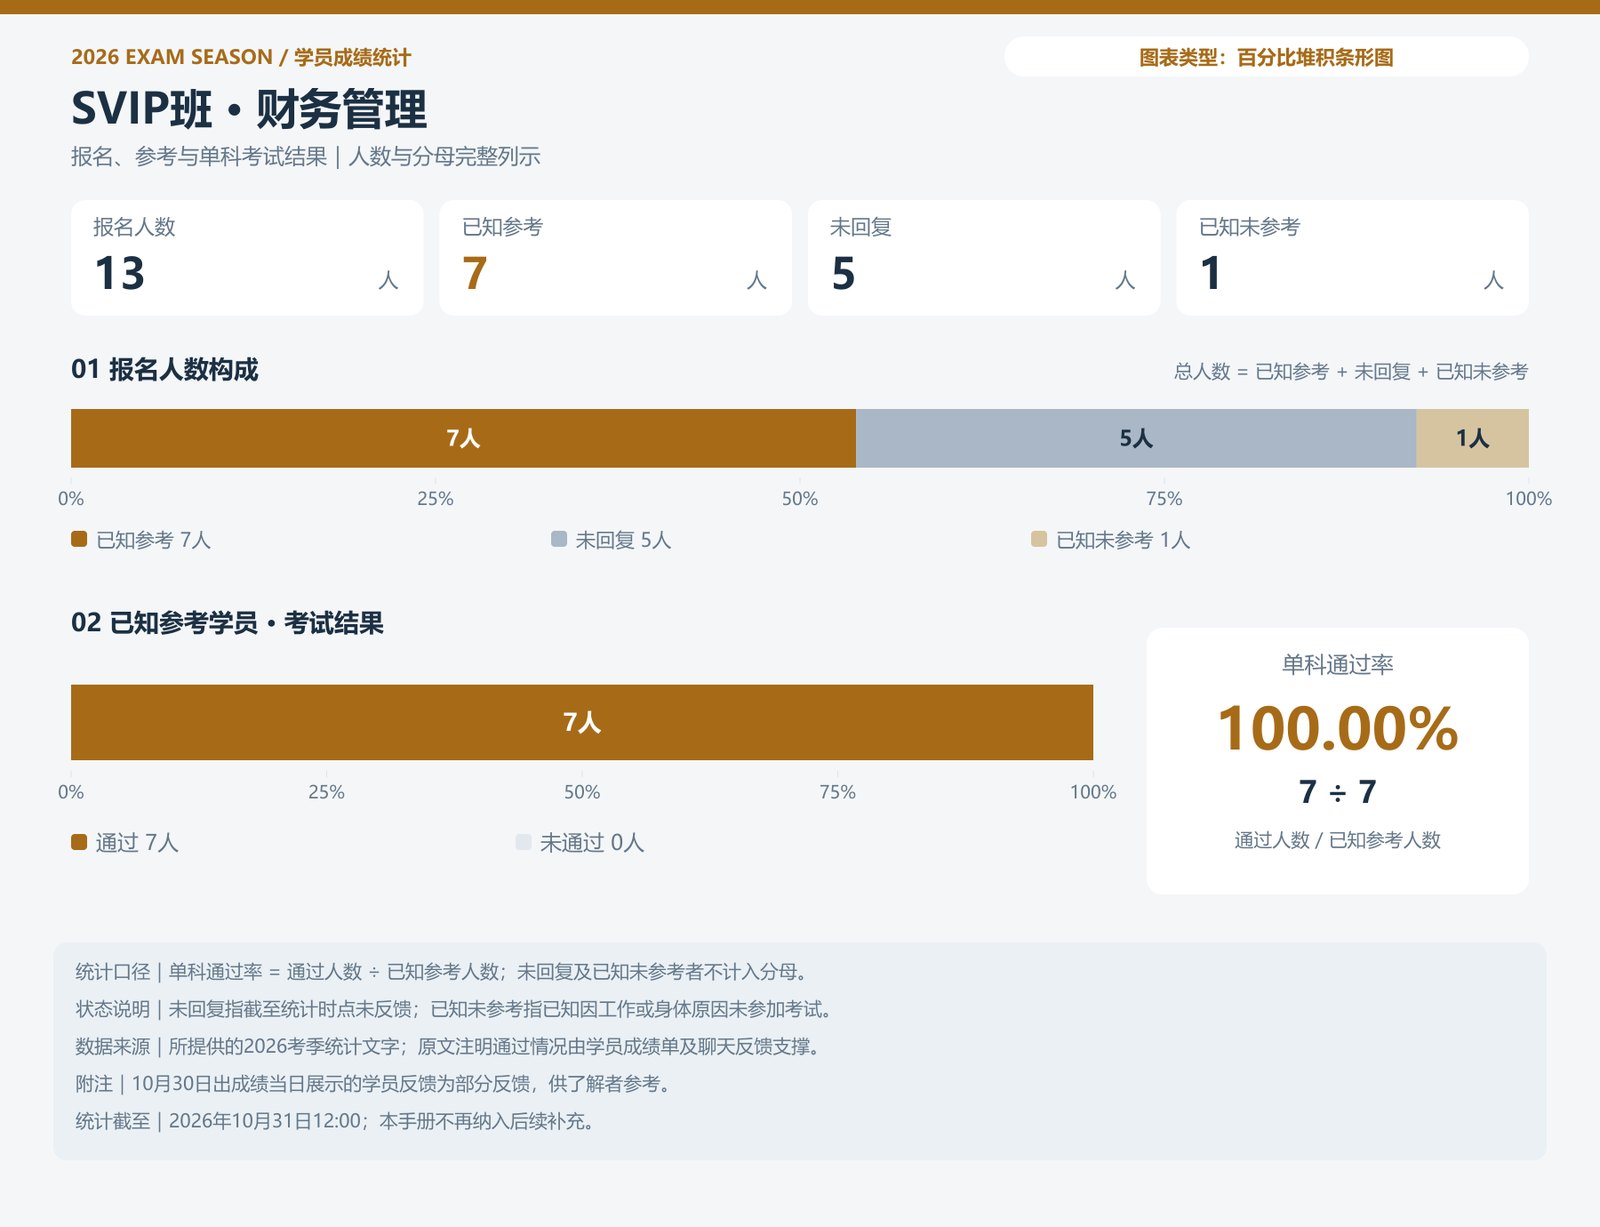
Task: Select the 已知参考 7 card
Action: tap(615, 258)
